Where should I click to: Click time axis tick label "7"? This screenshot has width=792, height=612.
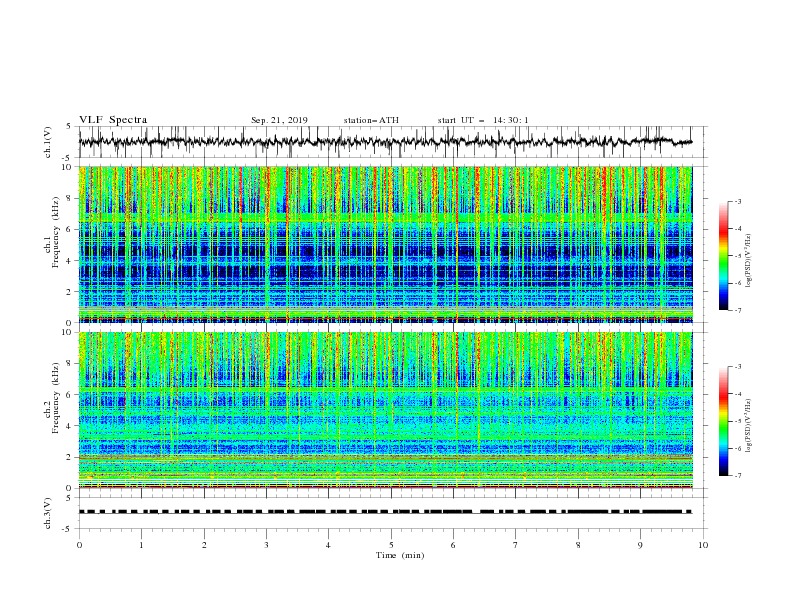[516, 545]
